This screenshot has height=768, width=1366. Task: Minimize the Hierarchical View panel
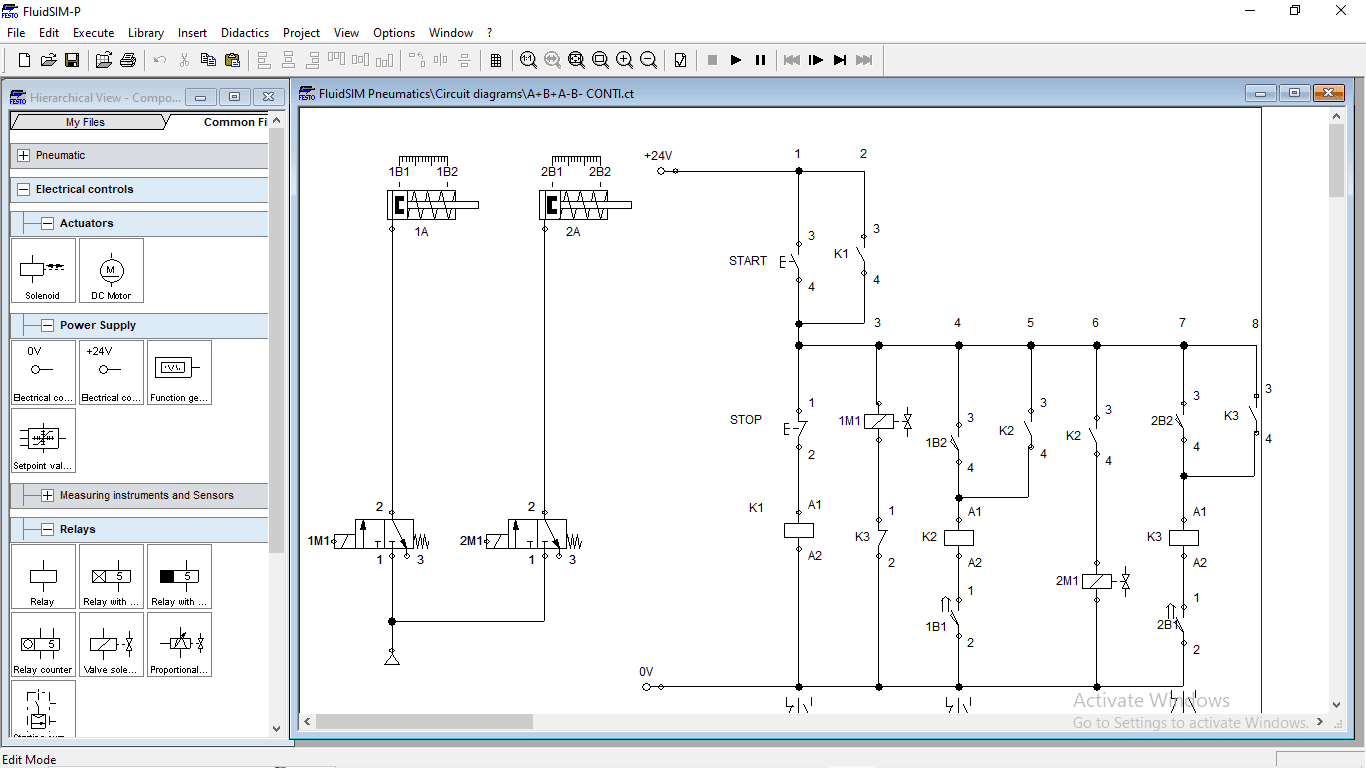201,97
